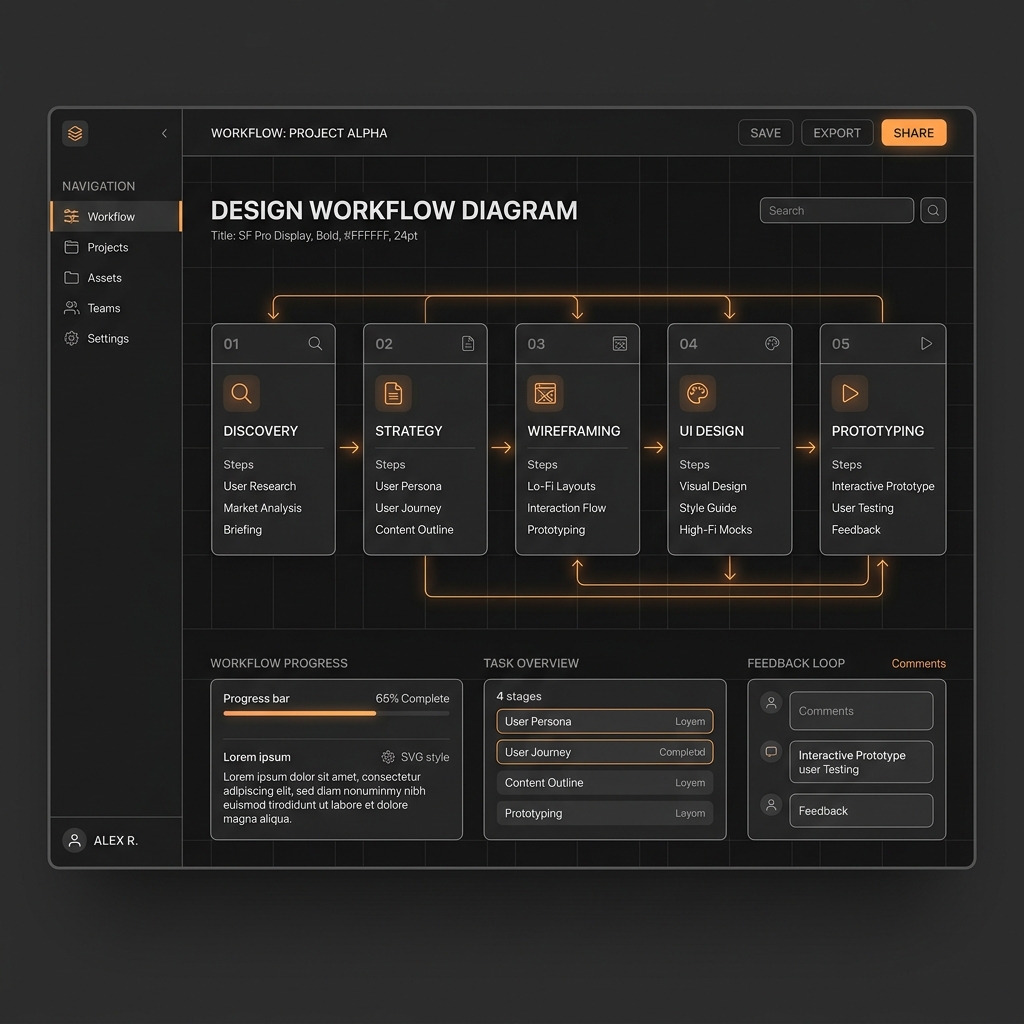1024x1024 pixels.
Task: Click the Feedback comment box
Action: (861, 810)
